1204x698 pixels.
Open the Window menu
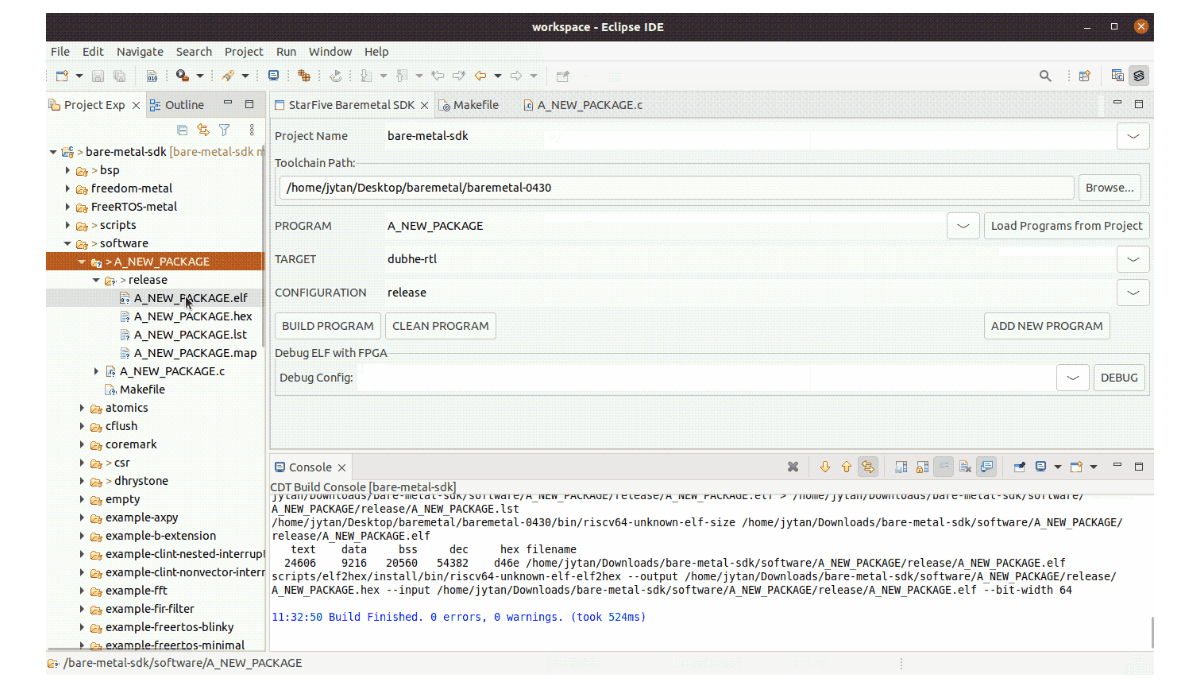tap(330, 52)
